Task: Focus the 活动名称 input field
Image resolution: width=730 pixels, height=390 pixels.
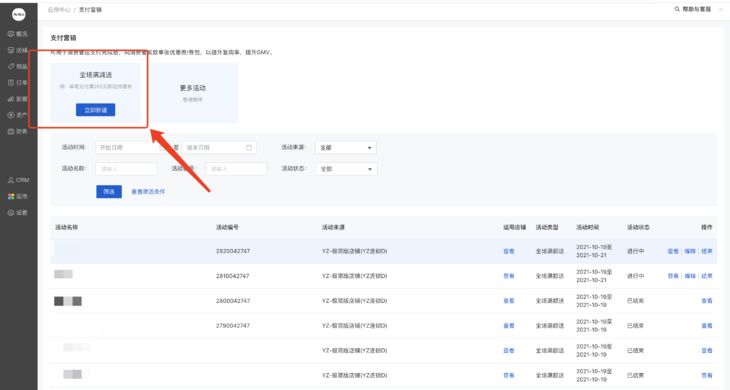Action: coord(126,169)
